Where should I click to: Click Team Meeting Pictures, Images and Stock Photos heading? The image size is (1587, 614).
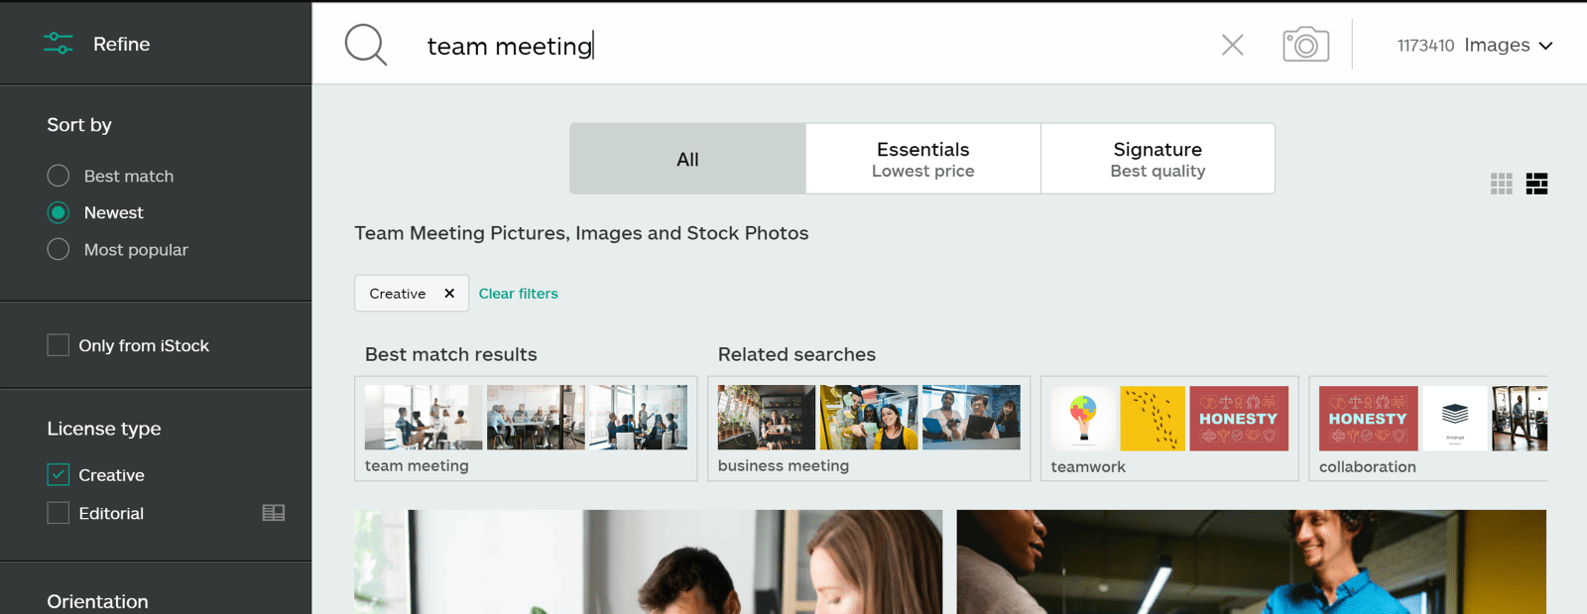[x=581, y=233]
